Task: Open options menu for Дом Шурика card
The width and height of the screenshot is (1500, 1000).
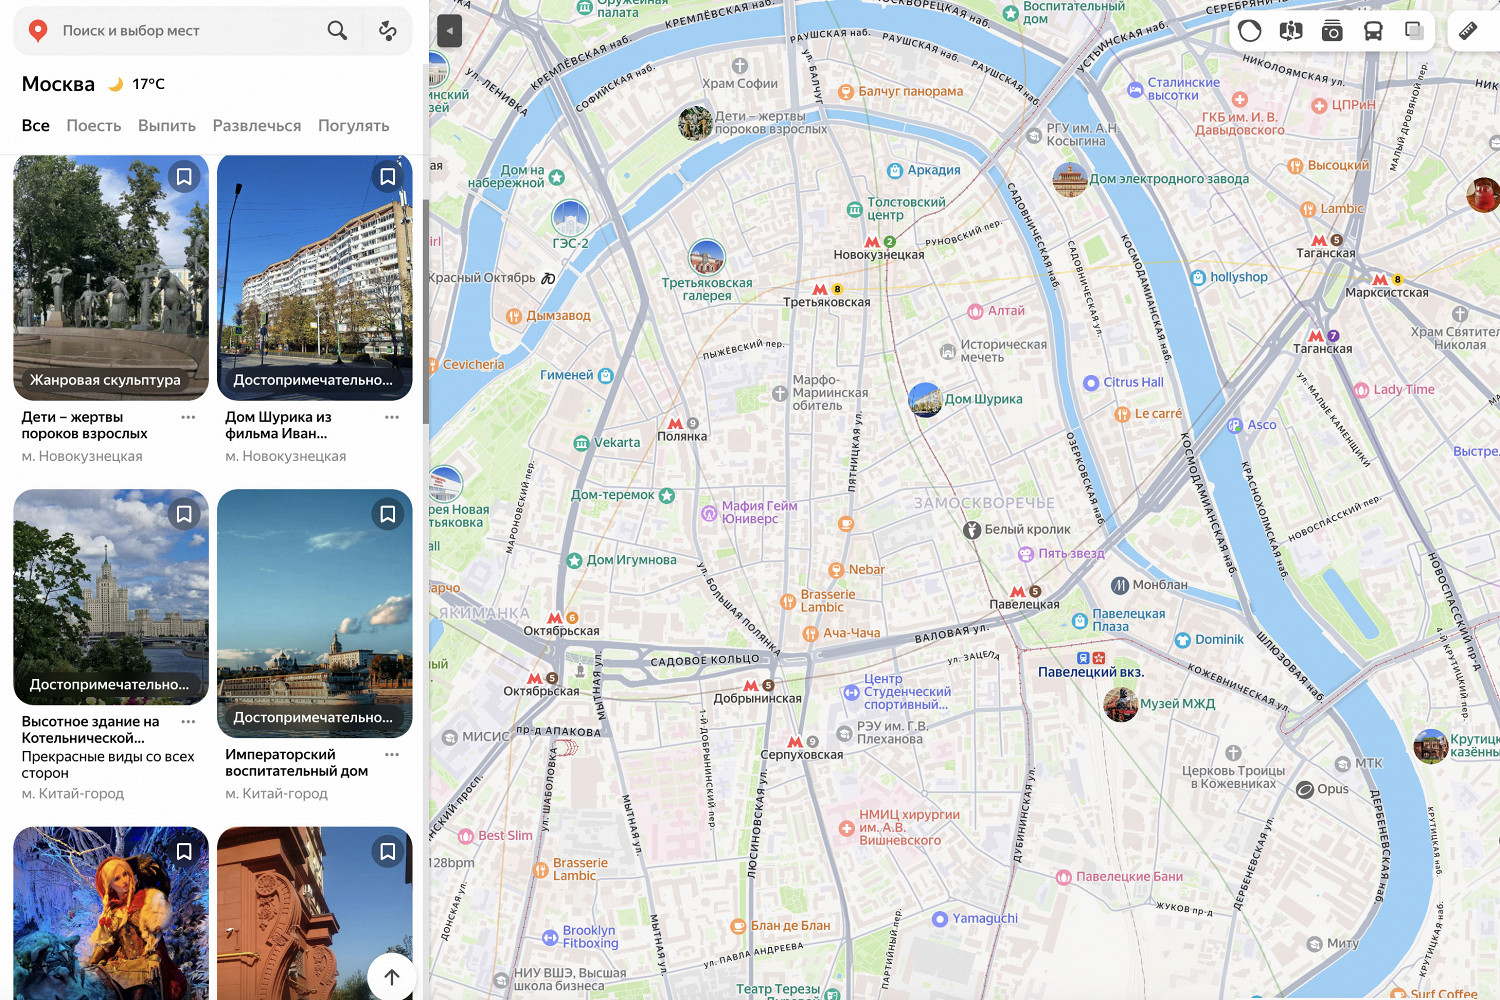Action: 392,417
